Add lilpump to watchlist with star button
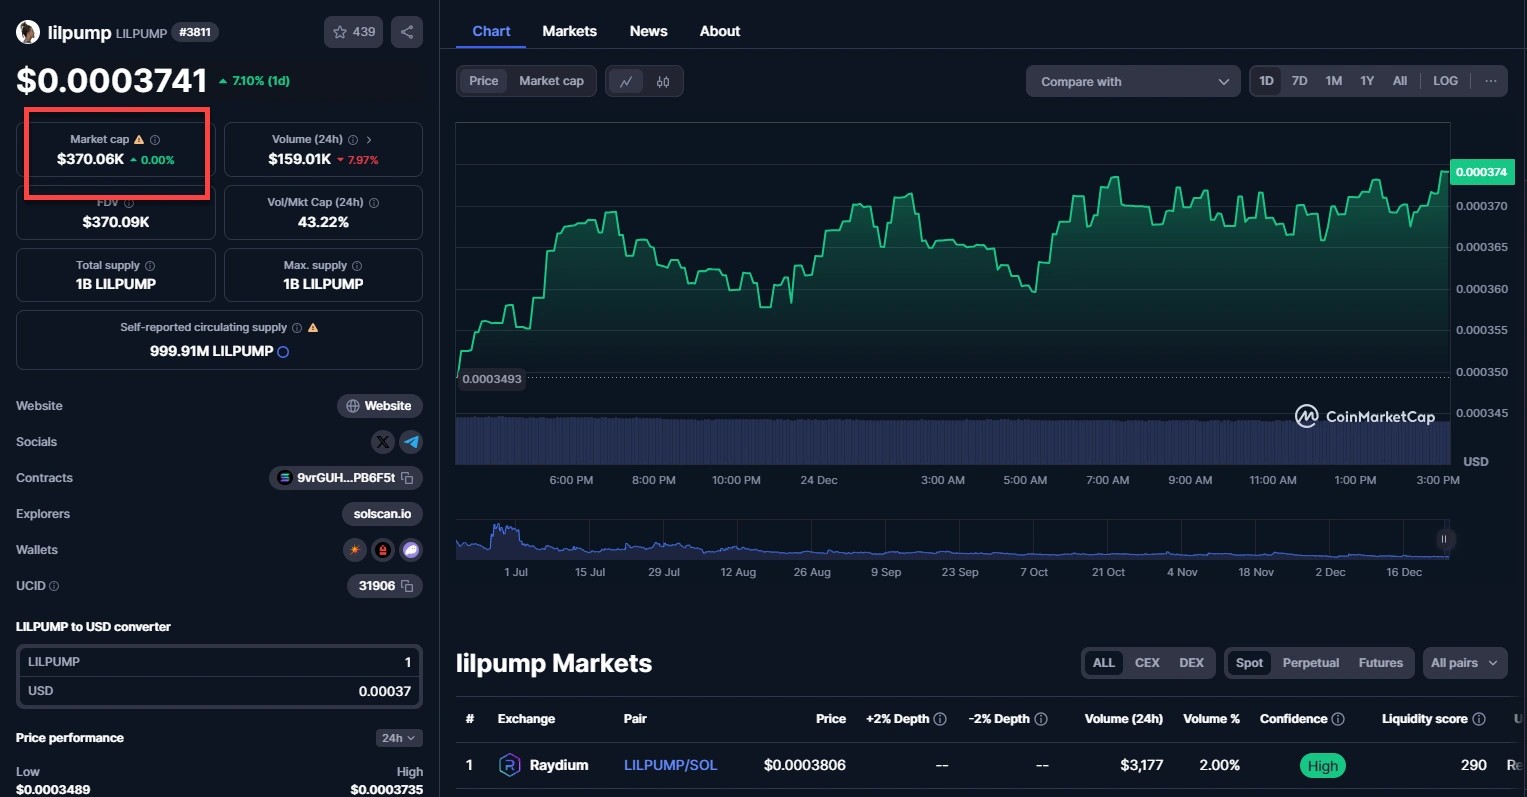This screenshot has height=797, width=1527. click(x=353, y=32)
